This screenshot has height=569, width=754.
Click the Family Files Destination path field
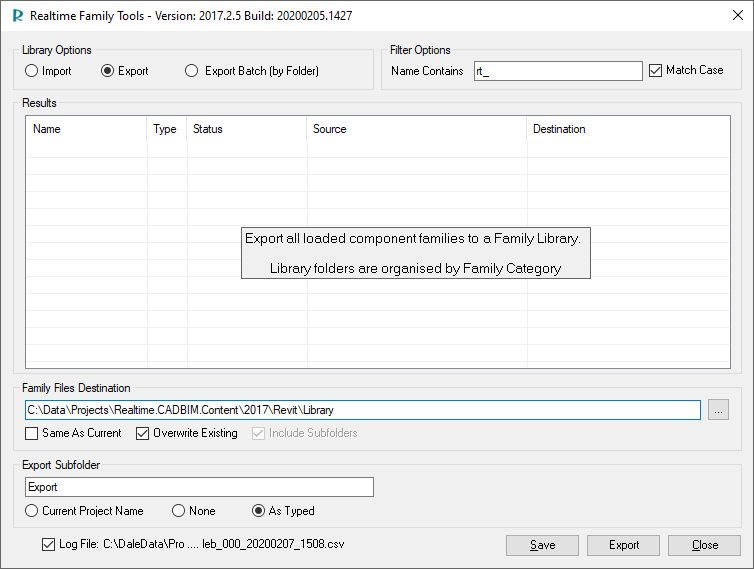363,410
